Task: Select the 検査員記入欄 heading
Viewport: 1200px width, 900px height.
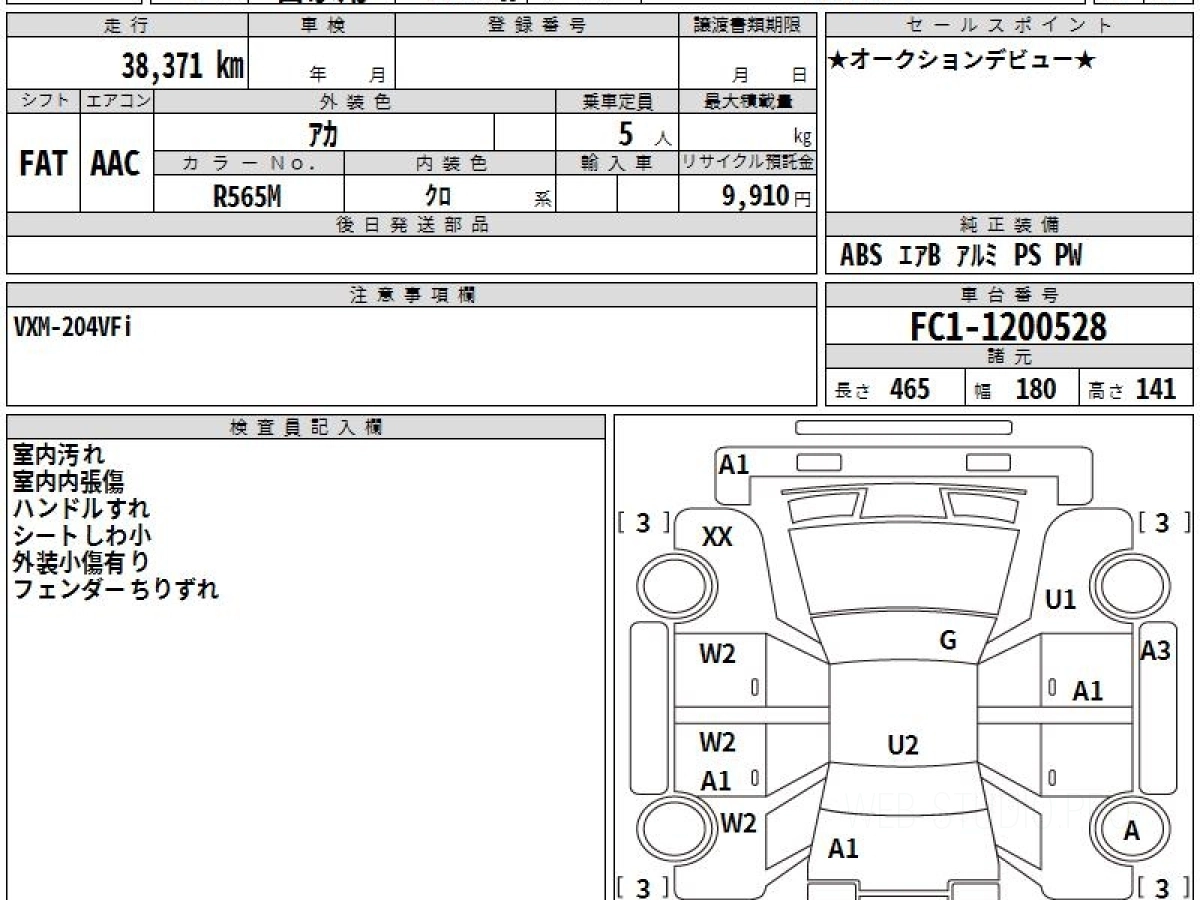Action: click(x=306, y=427)
